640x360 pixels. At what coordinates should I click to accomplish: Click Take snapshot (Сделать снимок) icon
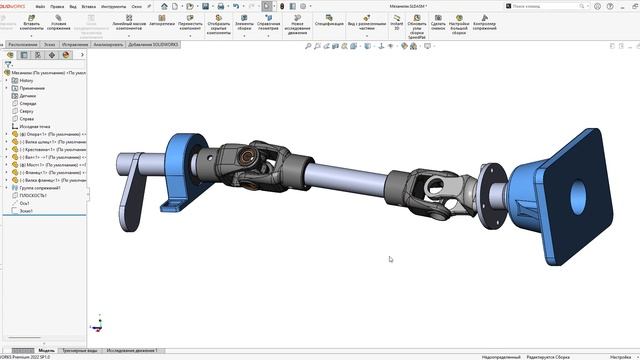tap(438, 18)
